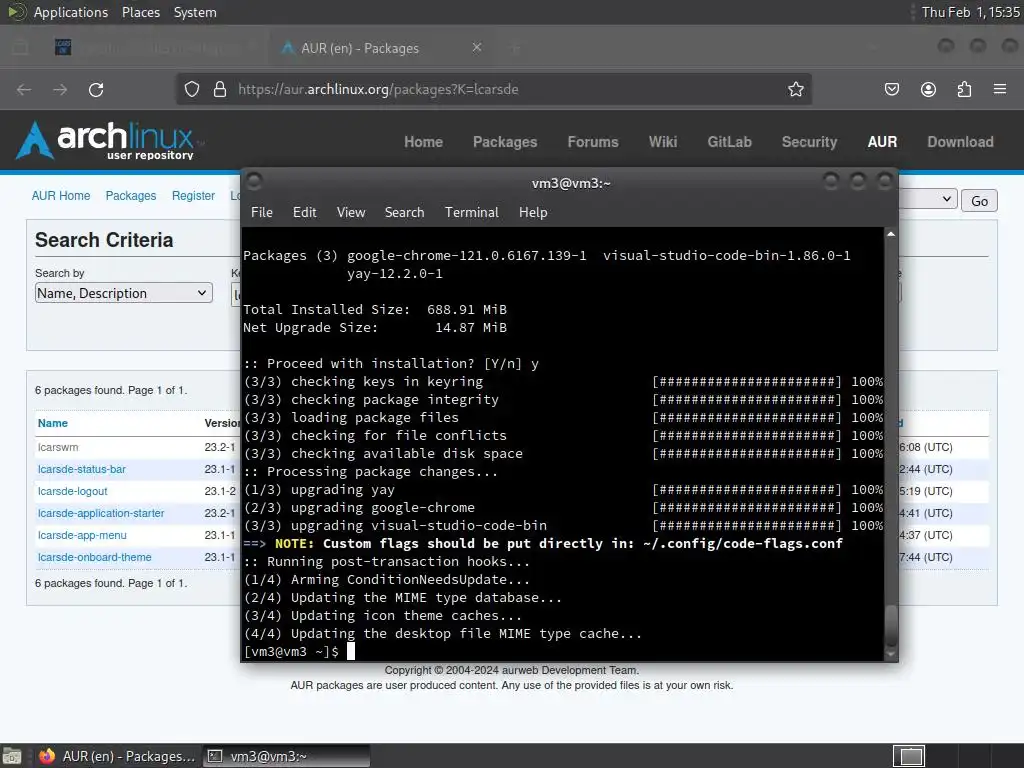Click the terminal scrollbar up arrow
Viewport: 1024px width, 768px height.
891,234
